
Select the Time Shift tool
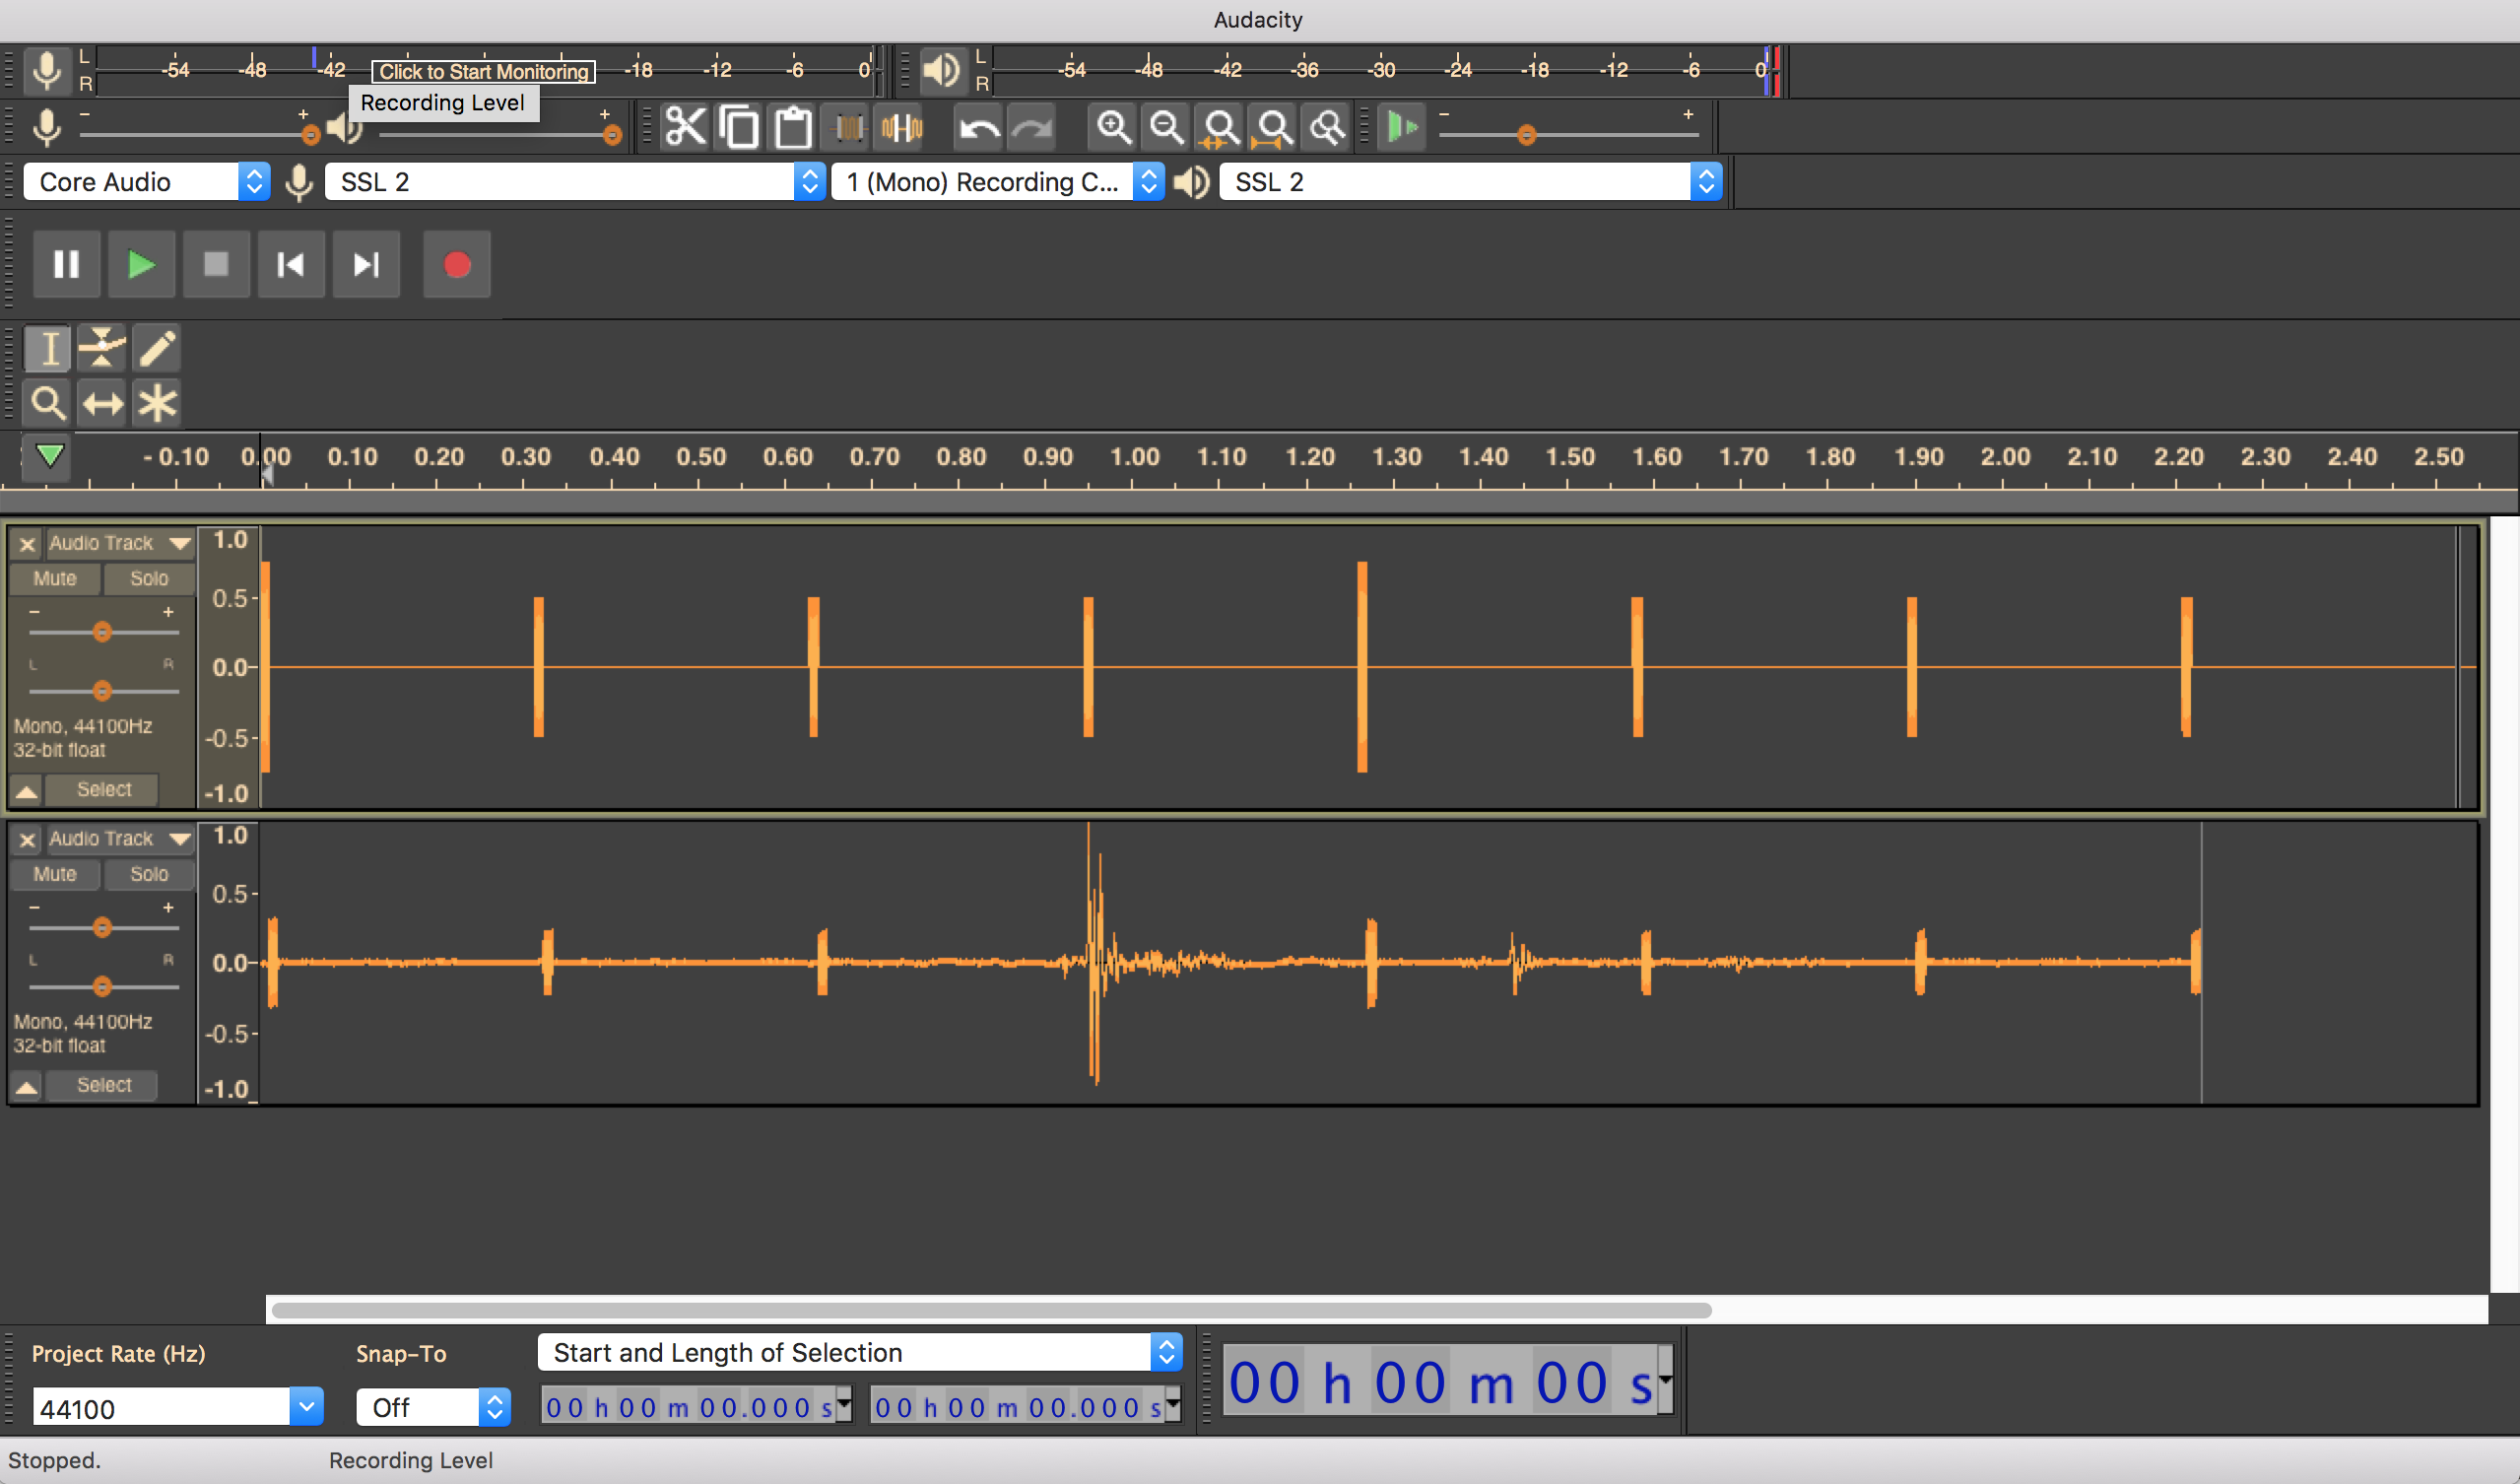[x=101, y=403]
